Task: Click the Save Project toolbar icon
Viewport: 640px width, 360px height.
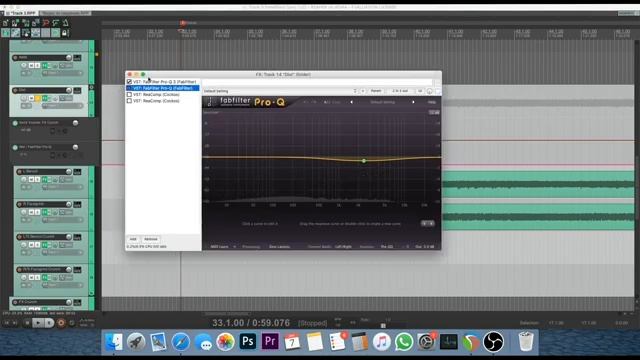Action: pyautogui.click(x=25, y=23)
